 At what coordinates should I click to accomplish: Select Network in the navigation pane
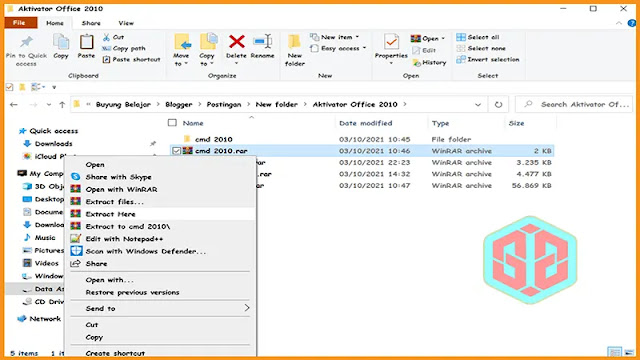[x=45, y=319]
